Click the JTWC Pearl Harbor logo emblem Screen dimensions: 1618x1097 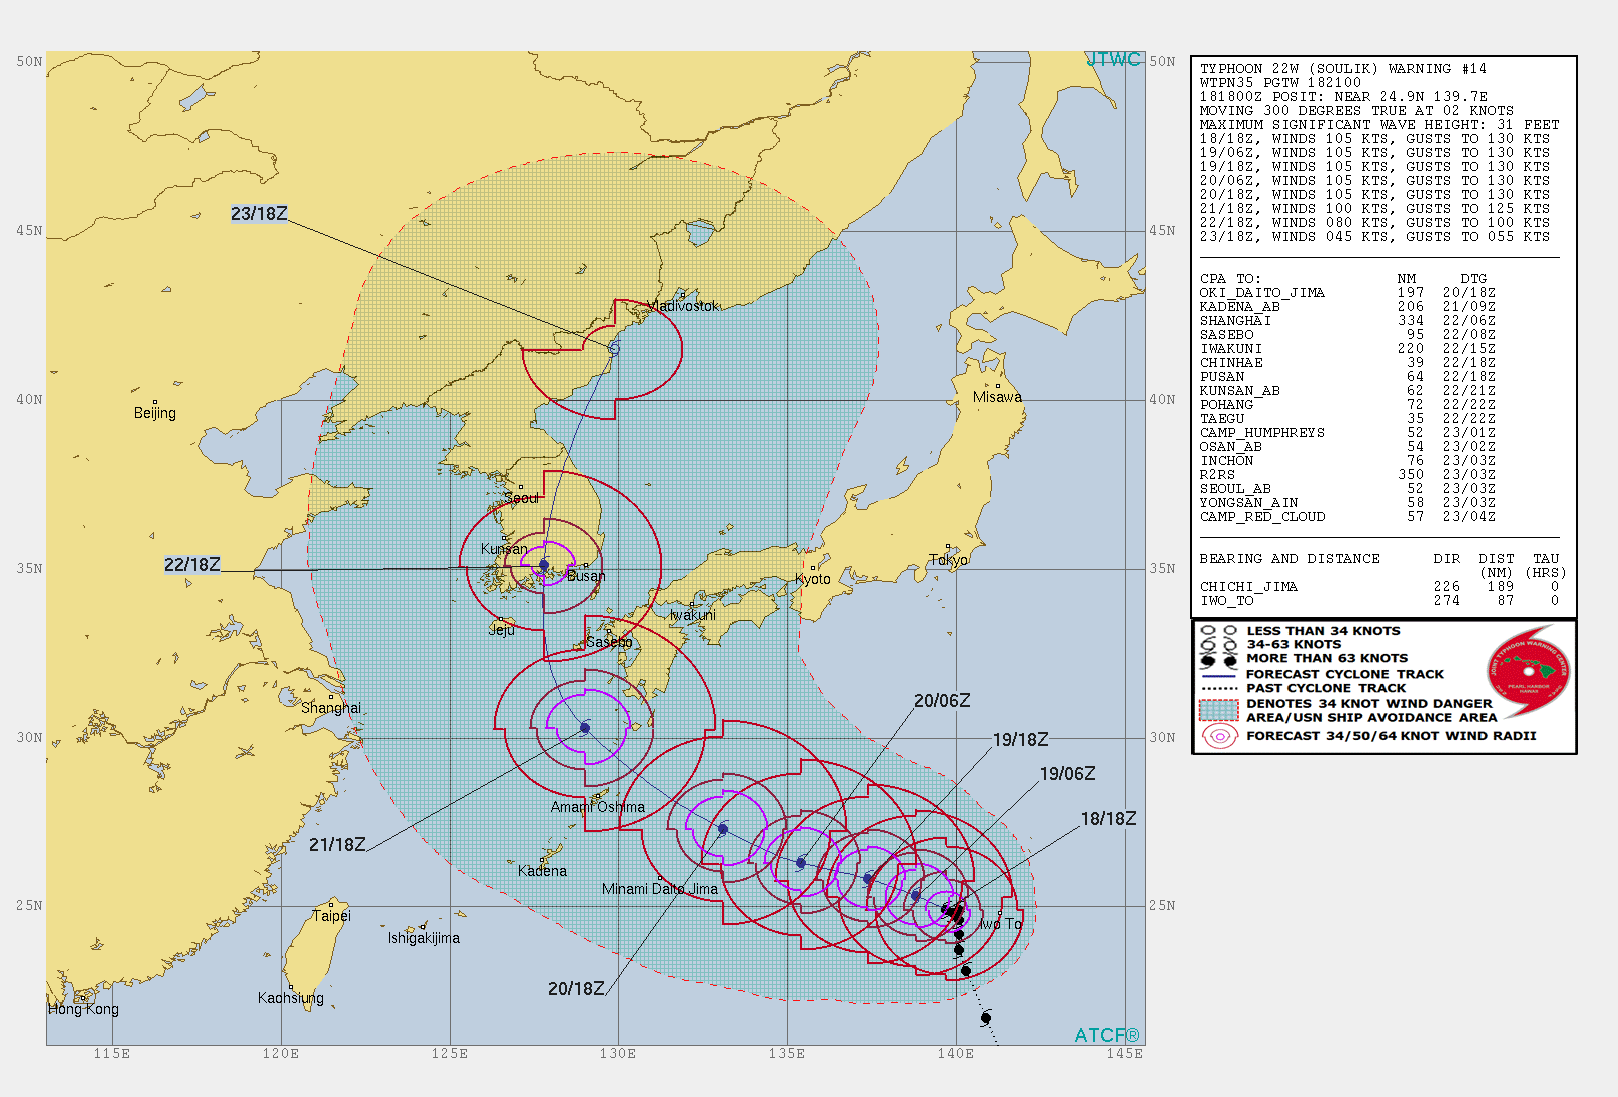1529,671
